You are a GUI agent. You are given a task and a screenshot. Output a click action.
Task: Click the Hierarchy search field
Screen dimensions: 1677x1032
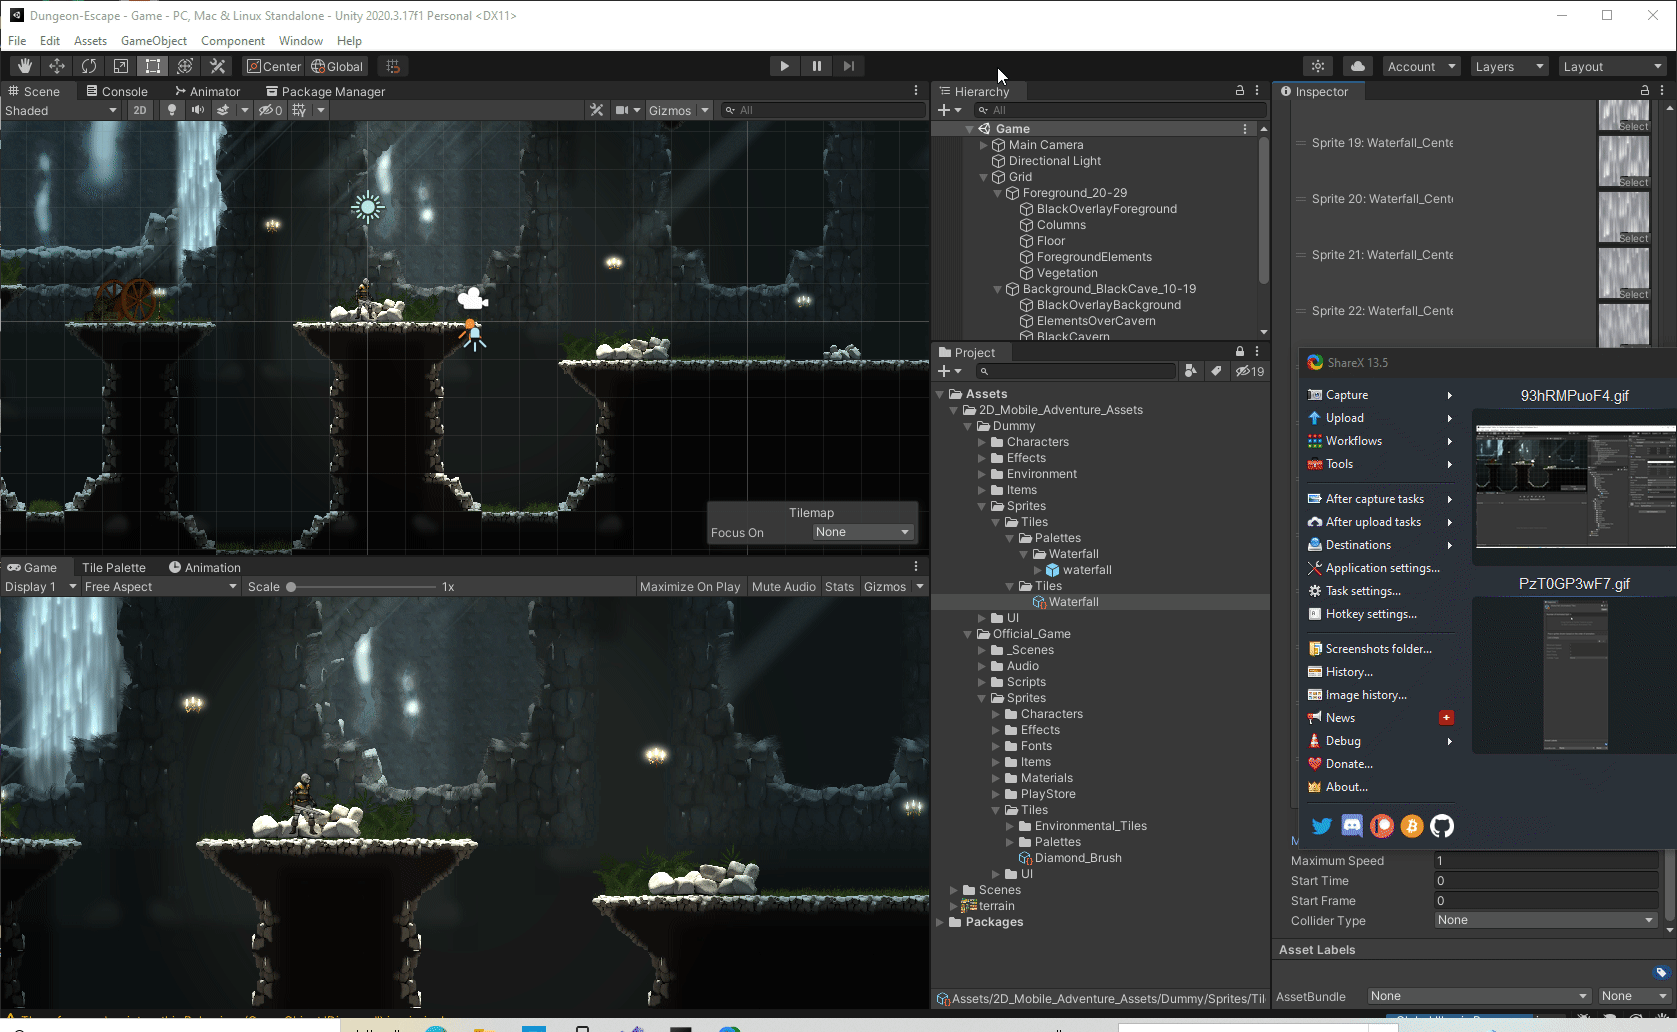pyautogui.click(x=1121, y=110)
